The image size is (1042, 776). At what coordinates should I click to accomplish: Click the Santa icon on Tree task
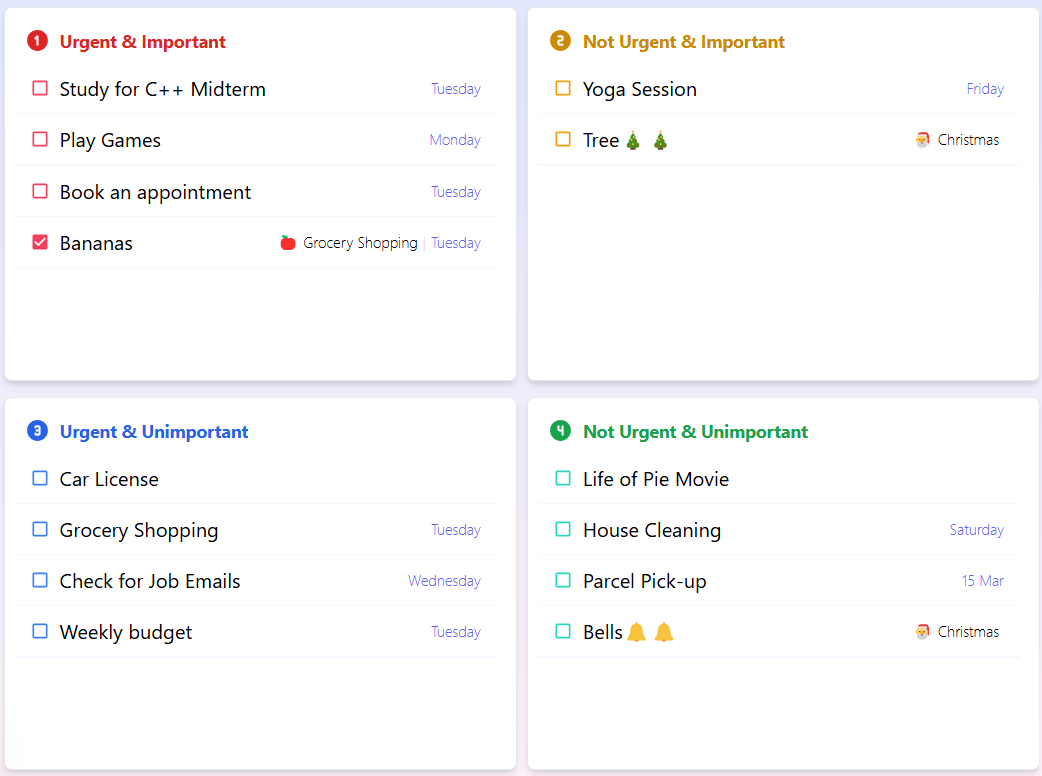(x=922, y=140)
